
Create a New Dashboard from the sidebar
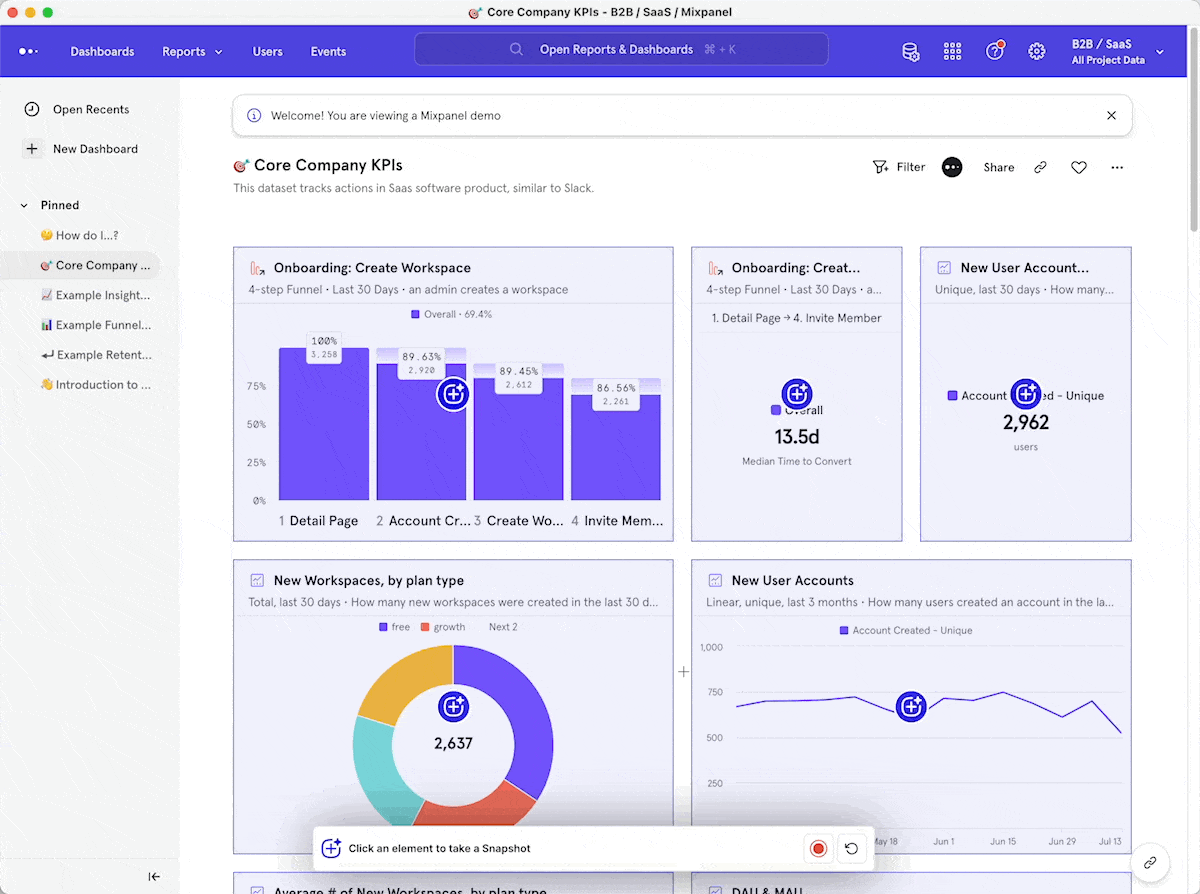[x=81, y=149]
